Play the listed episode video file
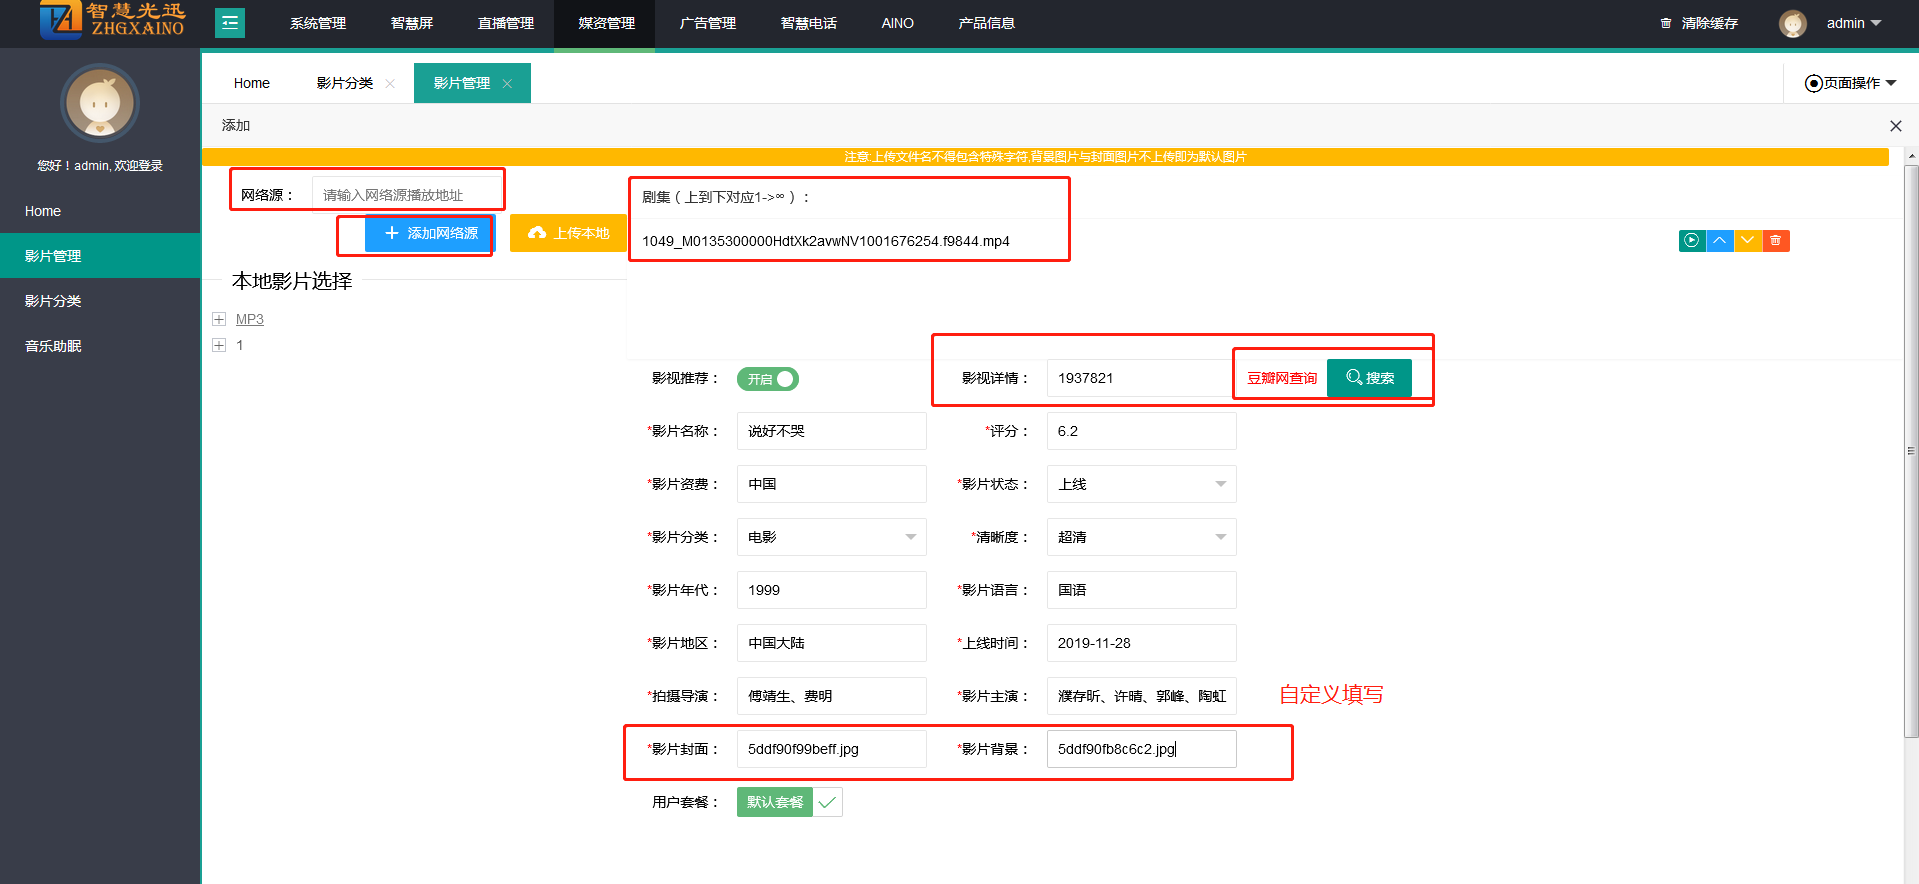 [x=1691, y=240]
